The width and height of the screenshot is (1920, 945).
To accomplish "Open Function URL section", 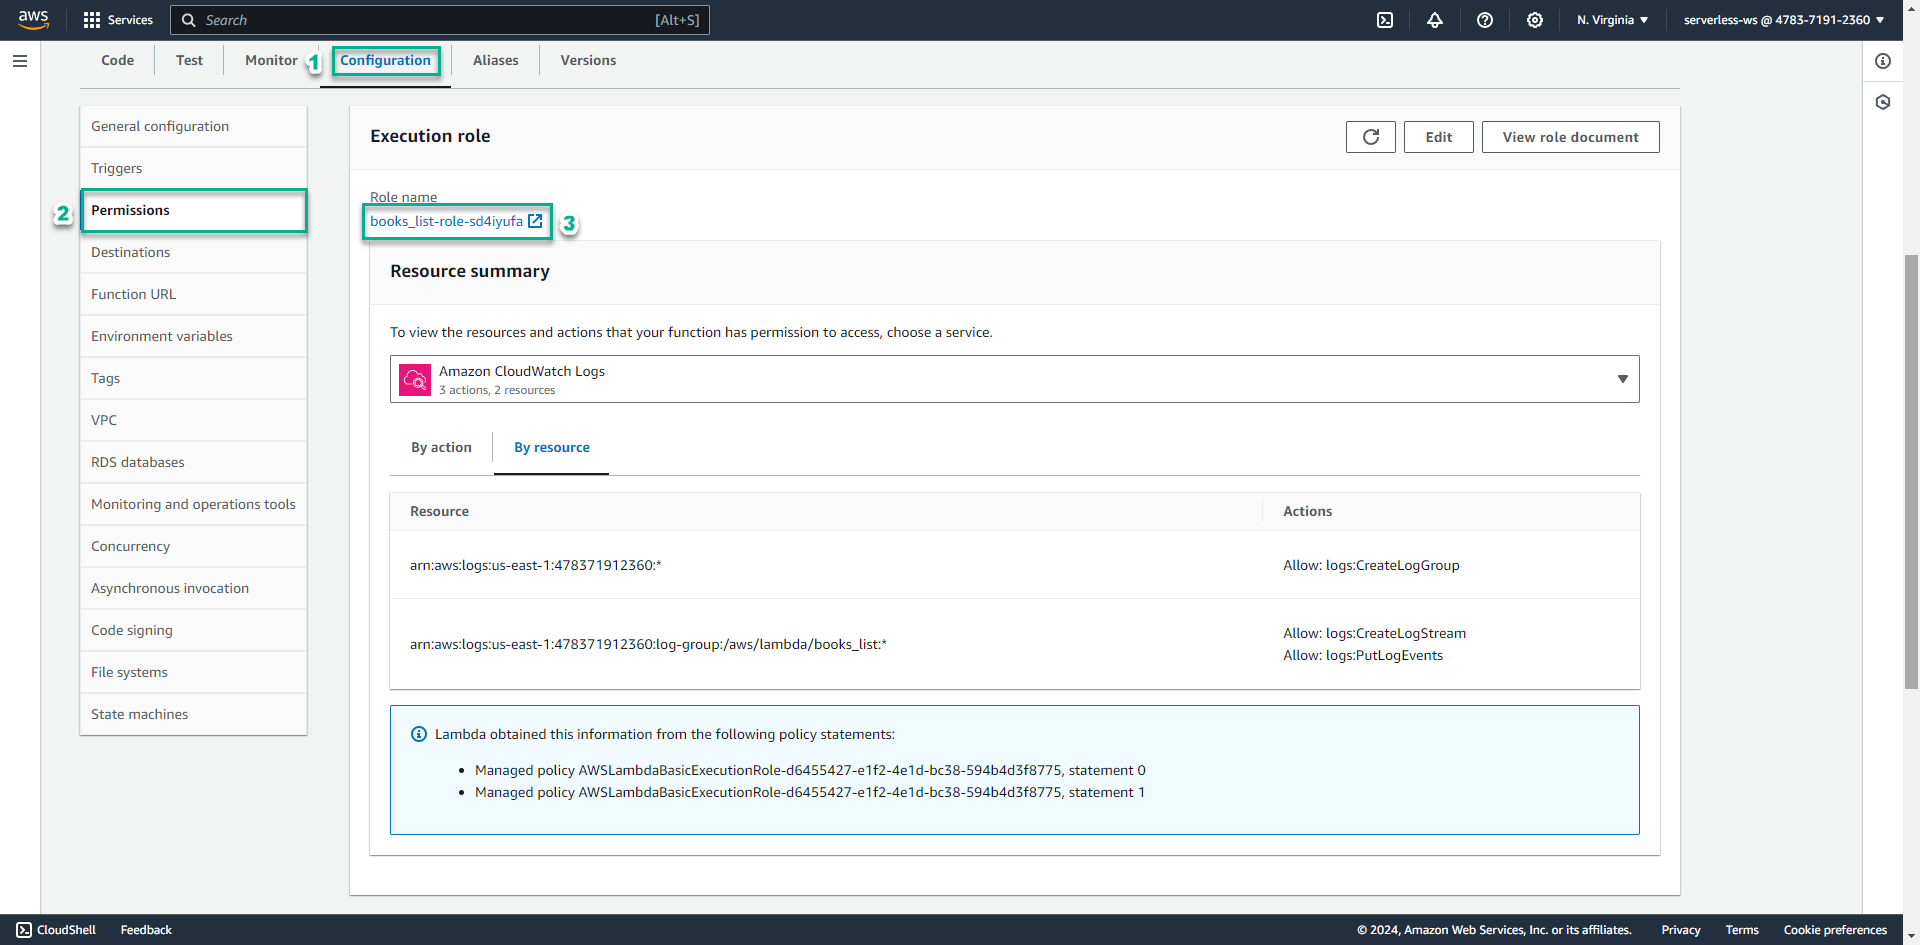I will 193,294.
